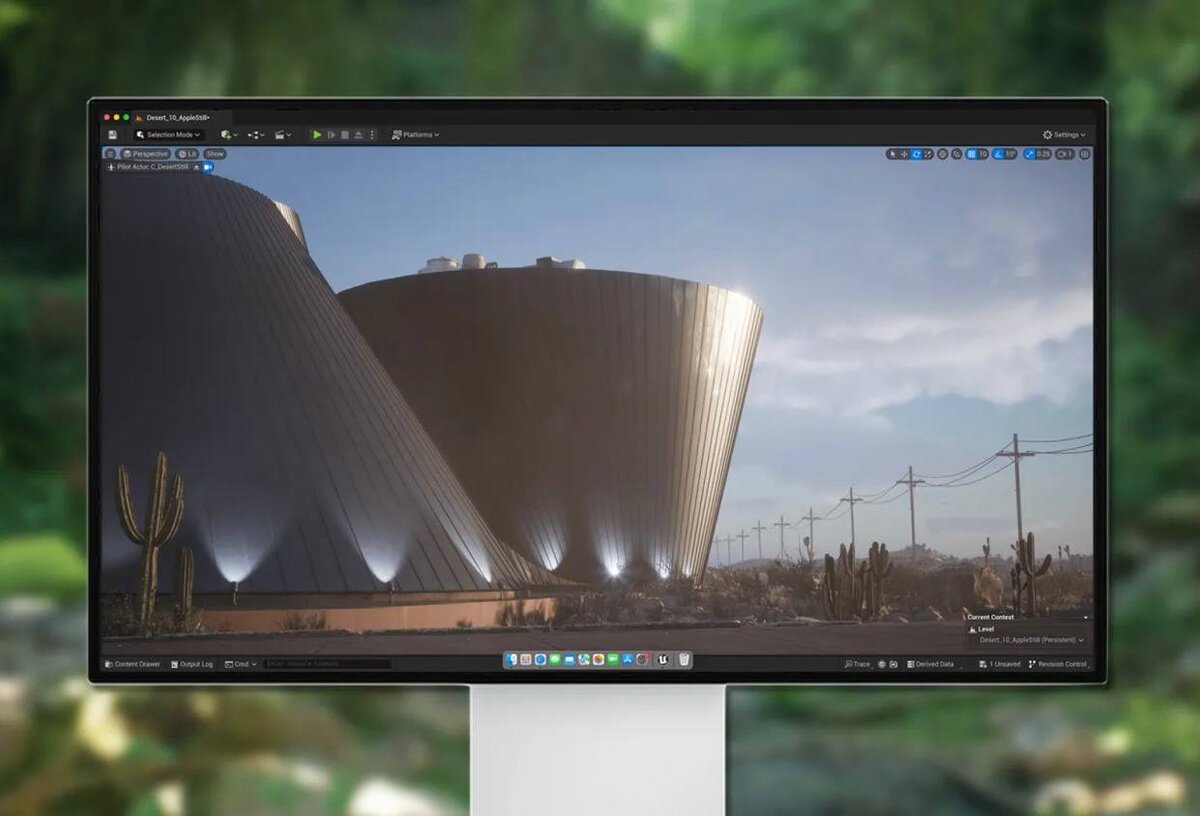Click the green Play button
Screen dimensions: 1200x816
pyautogui.click(x=317, y=135)
